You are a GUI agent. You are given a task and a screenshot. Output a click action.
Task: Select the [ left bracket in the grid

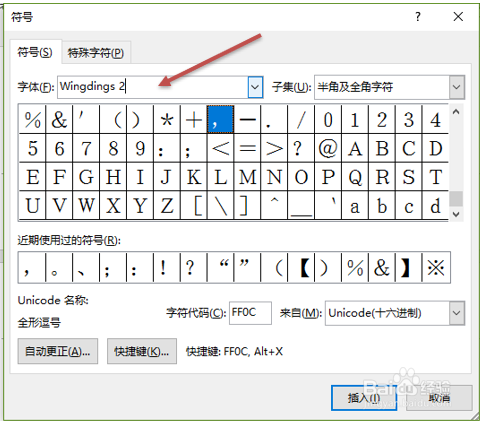194,205
